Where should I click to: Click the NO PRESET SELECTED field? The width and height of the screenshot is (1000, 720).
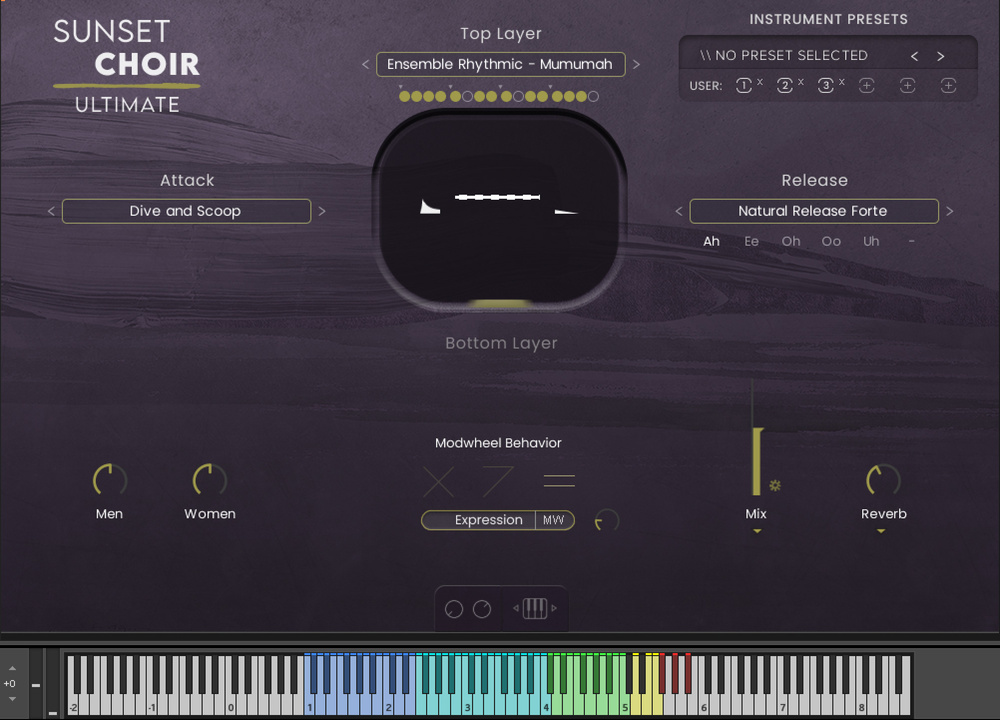pyautogui.click(x=784, y=55)
